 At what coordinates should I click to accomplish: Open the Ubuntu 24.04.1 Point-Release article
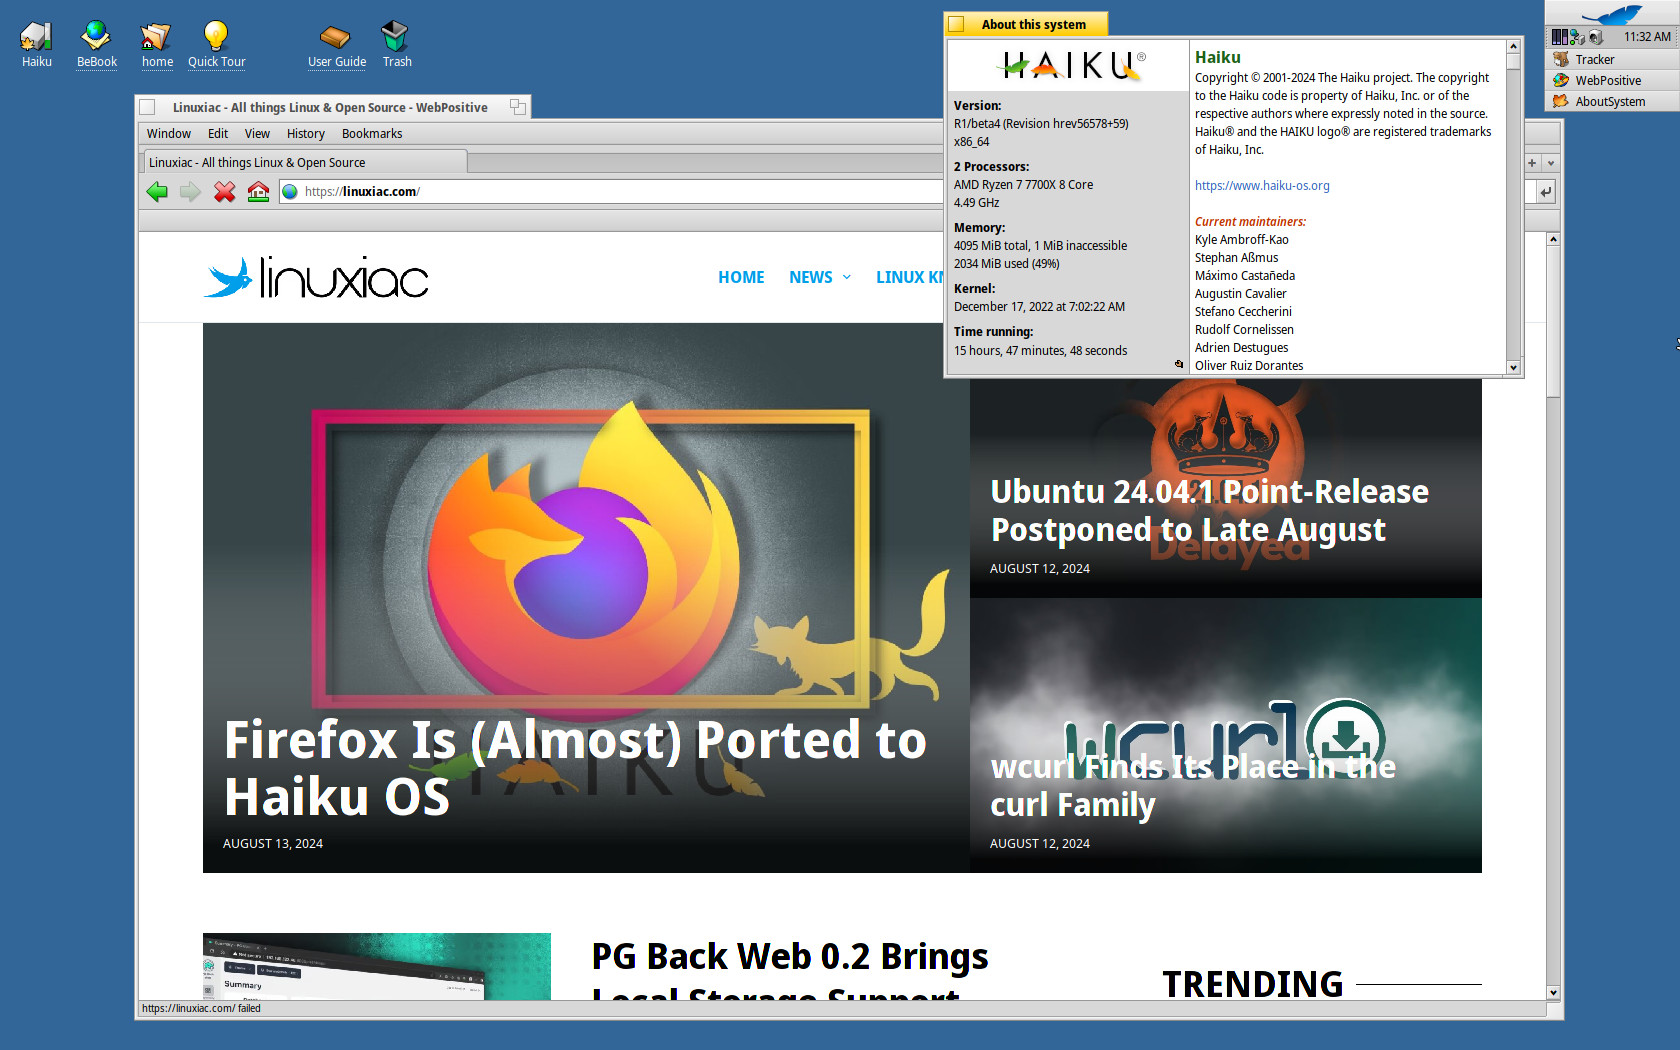(x=1209, y=511)
